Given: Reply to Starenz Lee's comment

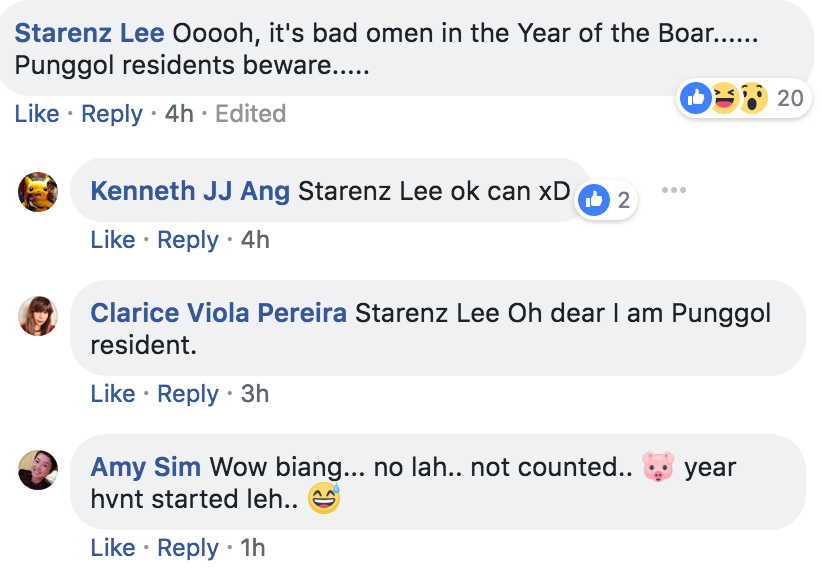Looking at the screenshot, I should point(112,114).
